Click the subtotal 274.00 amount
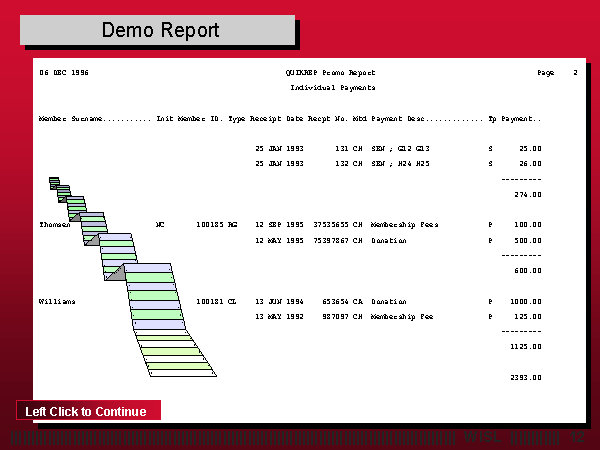 527,194
